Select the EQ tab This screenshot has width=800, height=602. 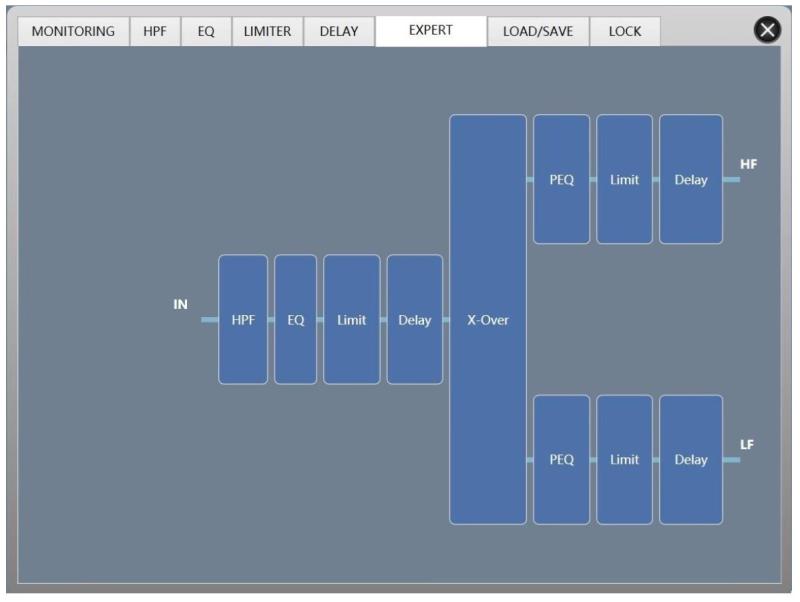[206, 31]
